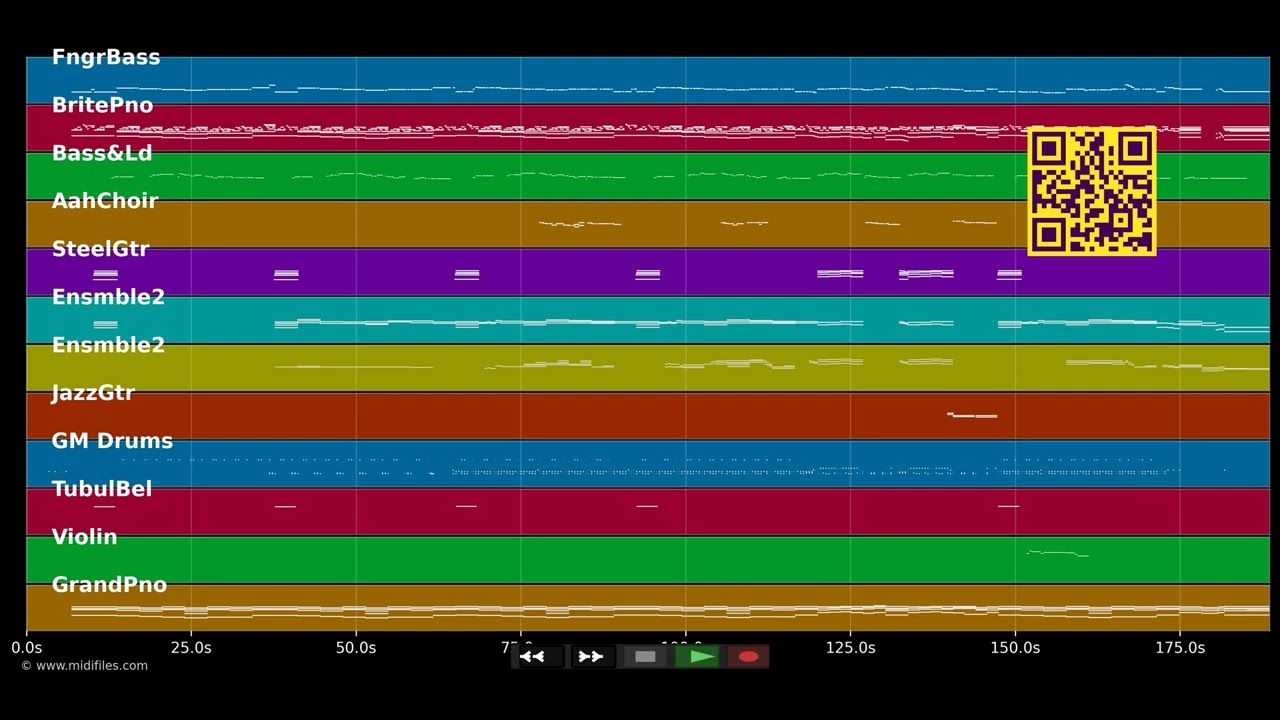The width and height of the screenshot is (1280, 720).
Task: Select the AahChoir track label
Action: tap(105, 201)
